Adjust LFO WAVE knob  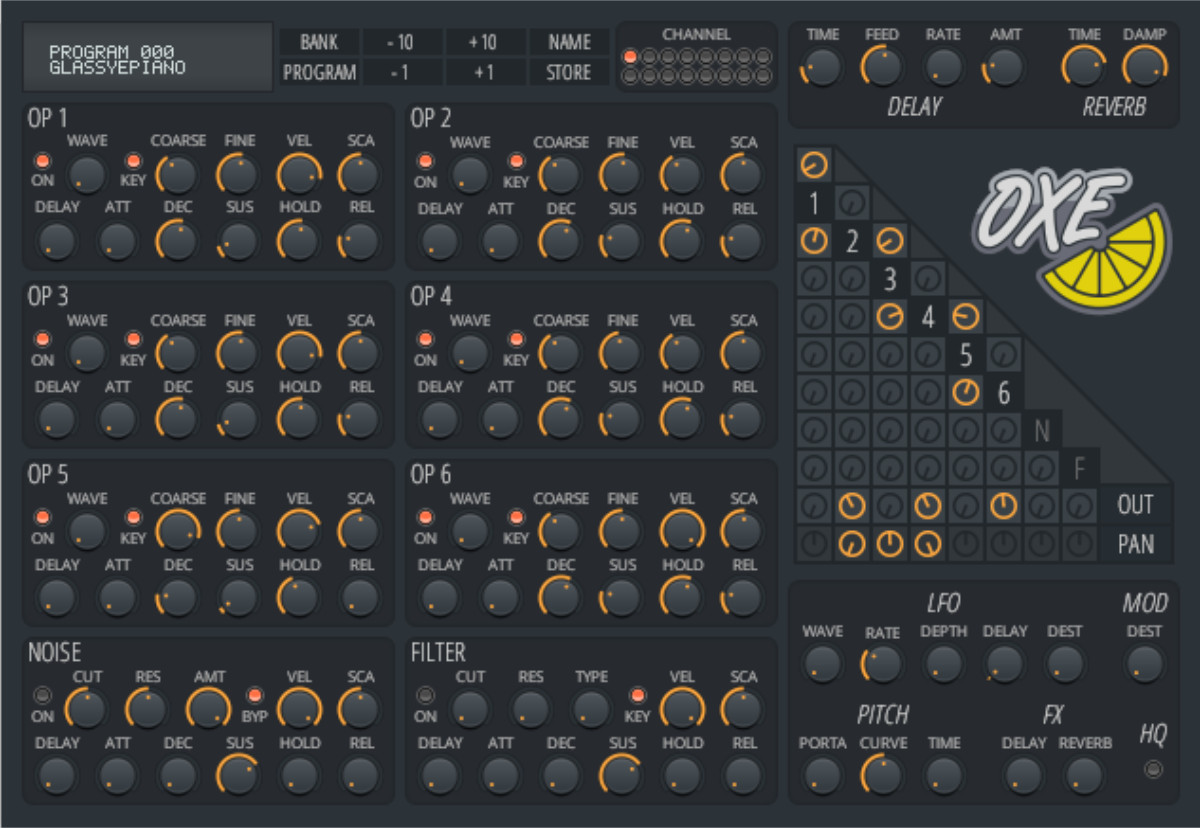point(822,664)
